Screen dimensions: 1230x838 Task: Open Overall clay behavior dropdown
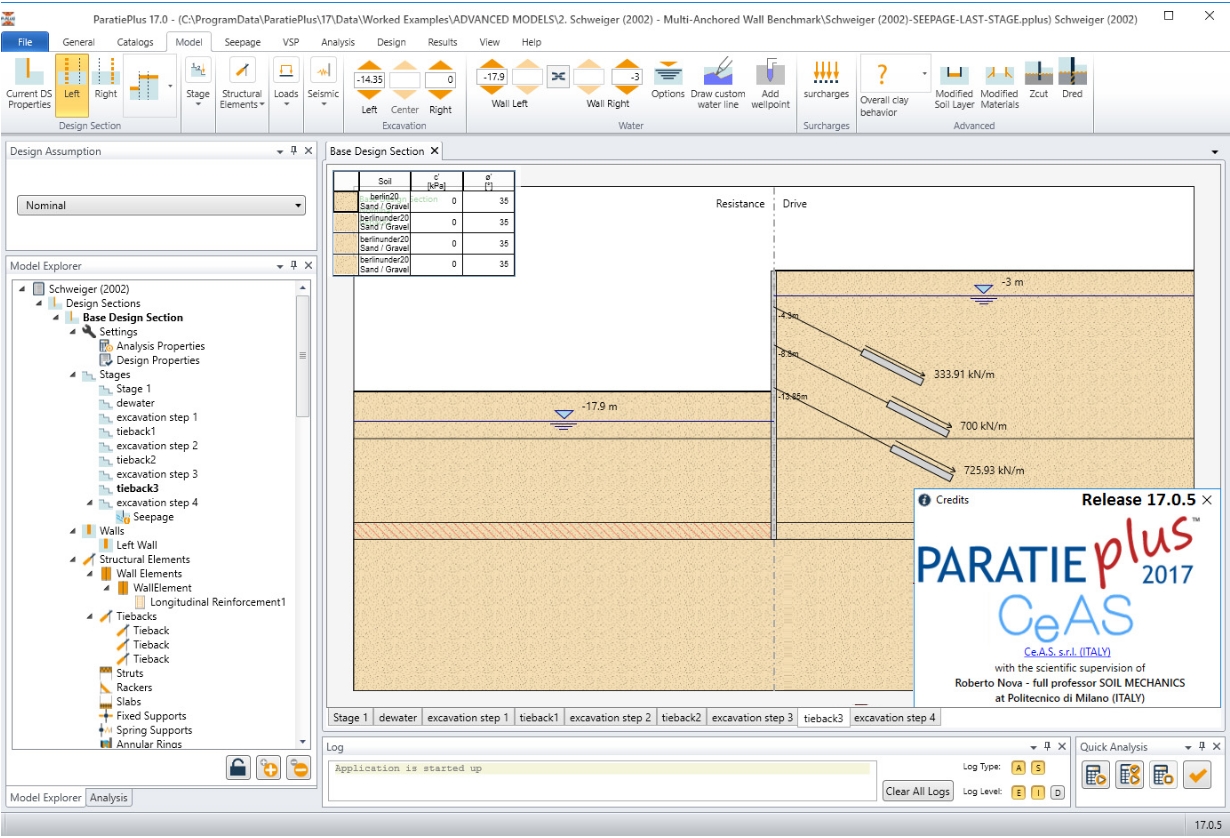click(924, 74)
